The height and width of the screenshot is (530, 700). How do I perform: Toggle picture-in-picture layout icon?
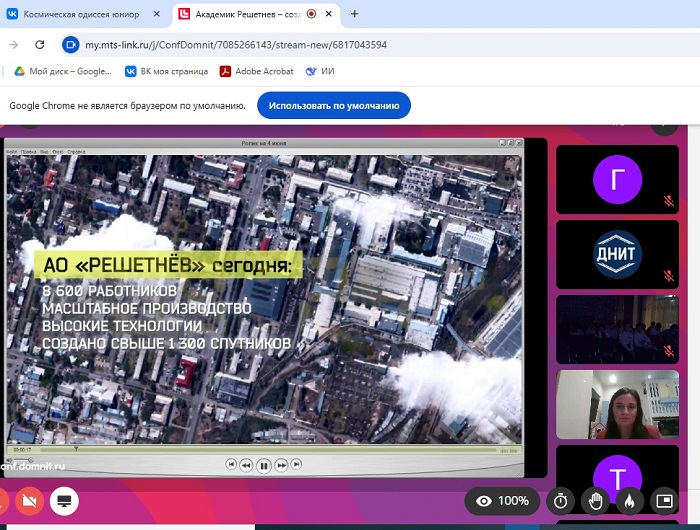pyautogui.click(x=662, y=500)
